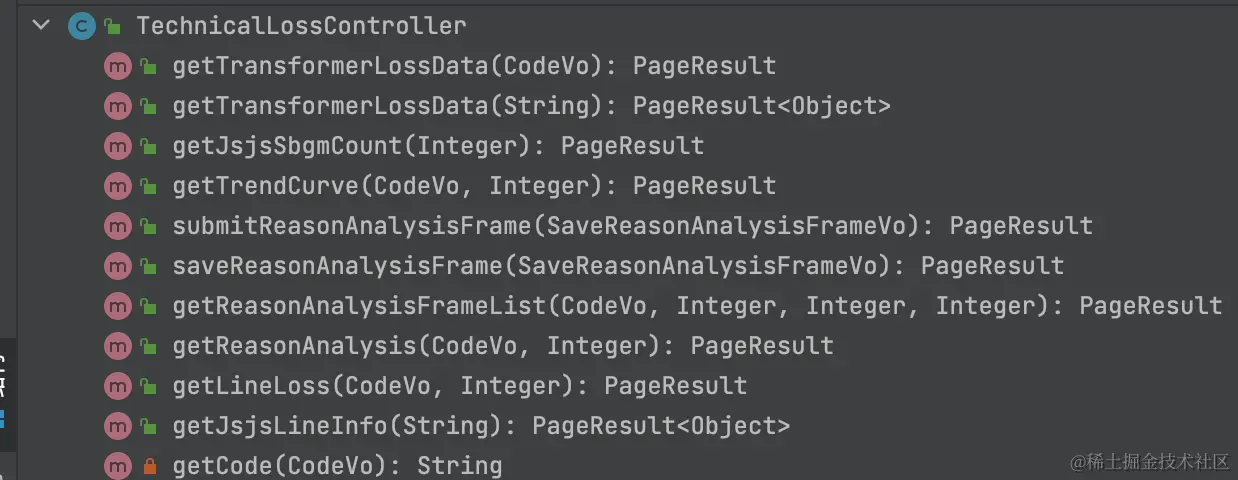Viewport: 1238px width, 480px height.
Task: Click the red private lock icon of getCode
Action: pos(150,466)
